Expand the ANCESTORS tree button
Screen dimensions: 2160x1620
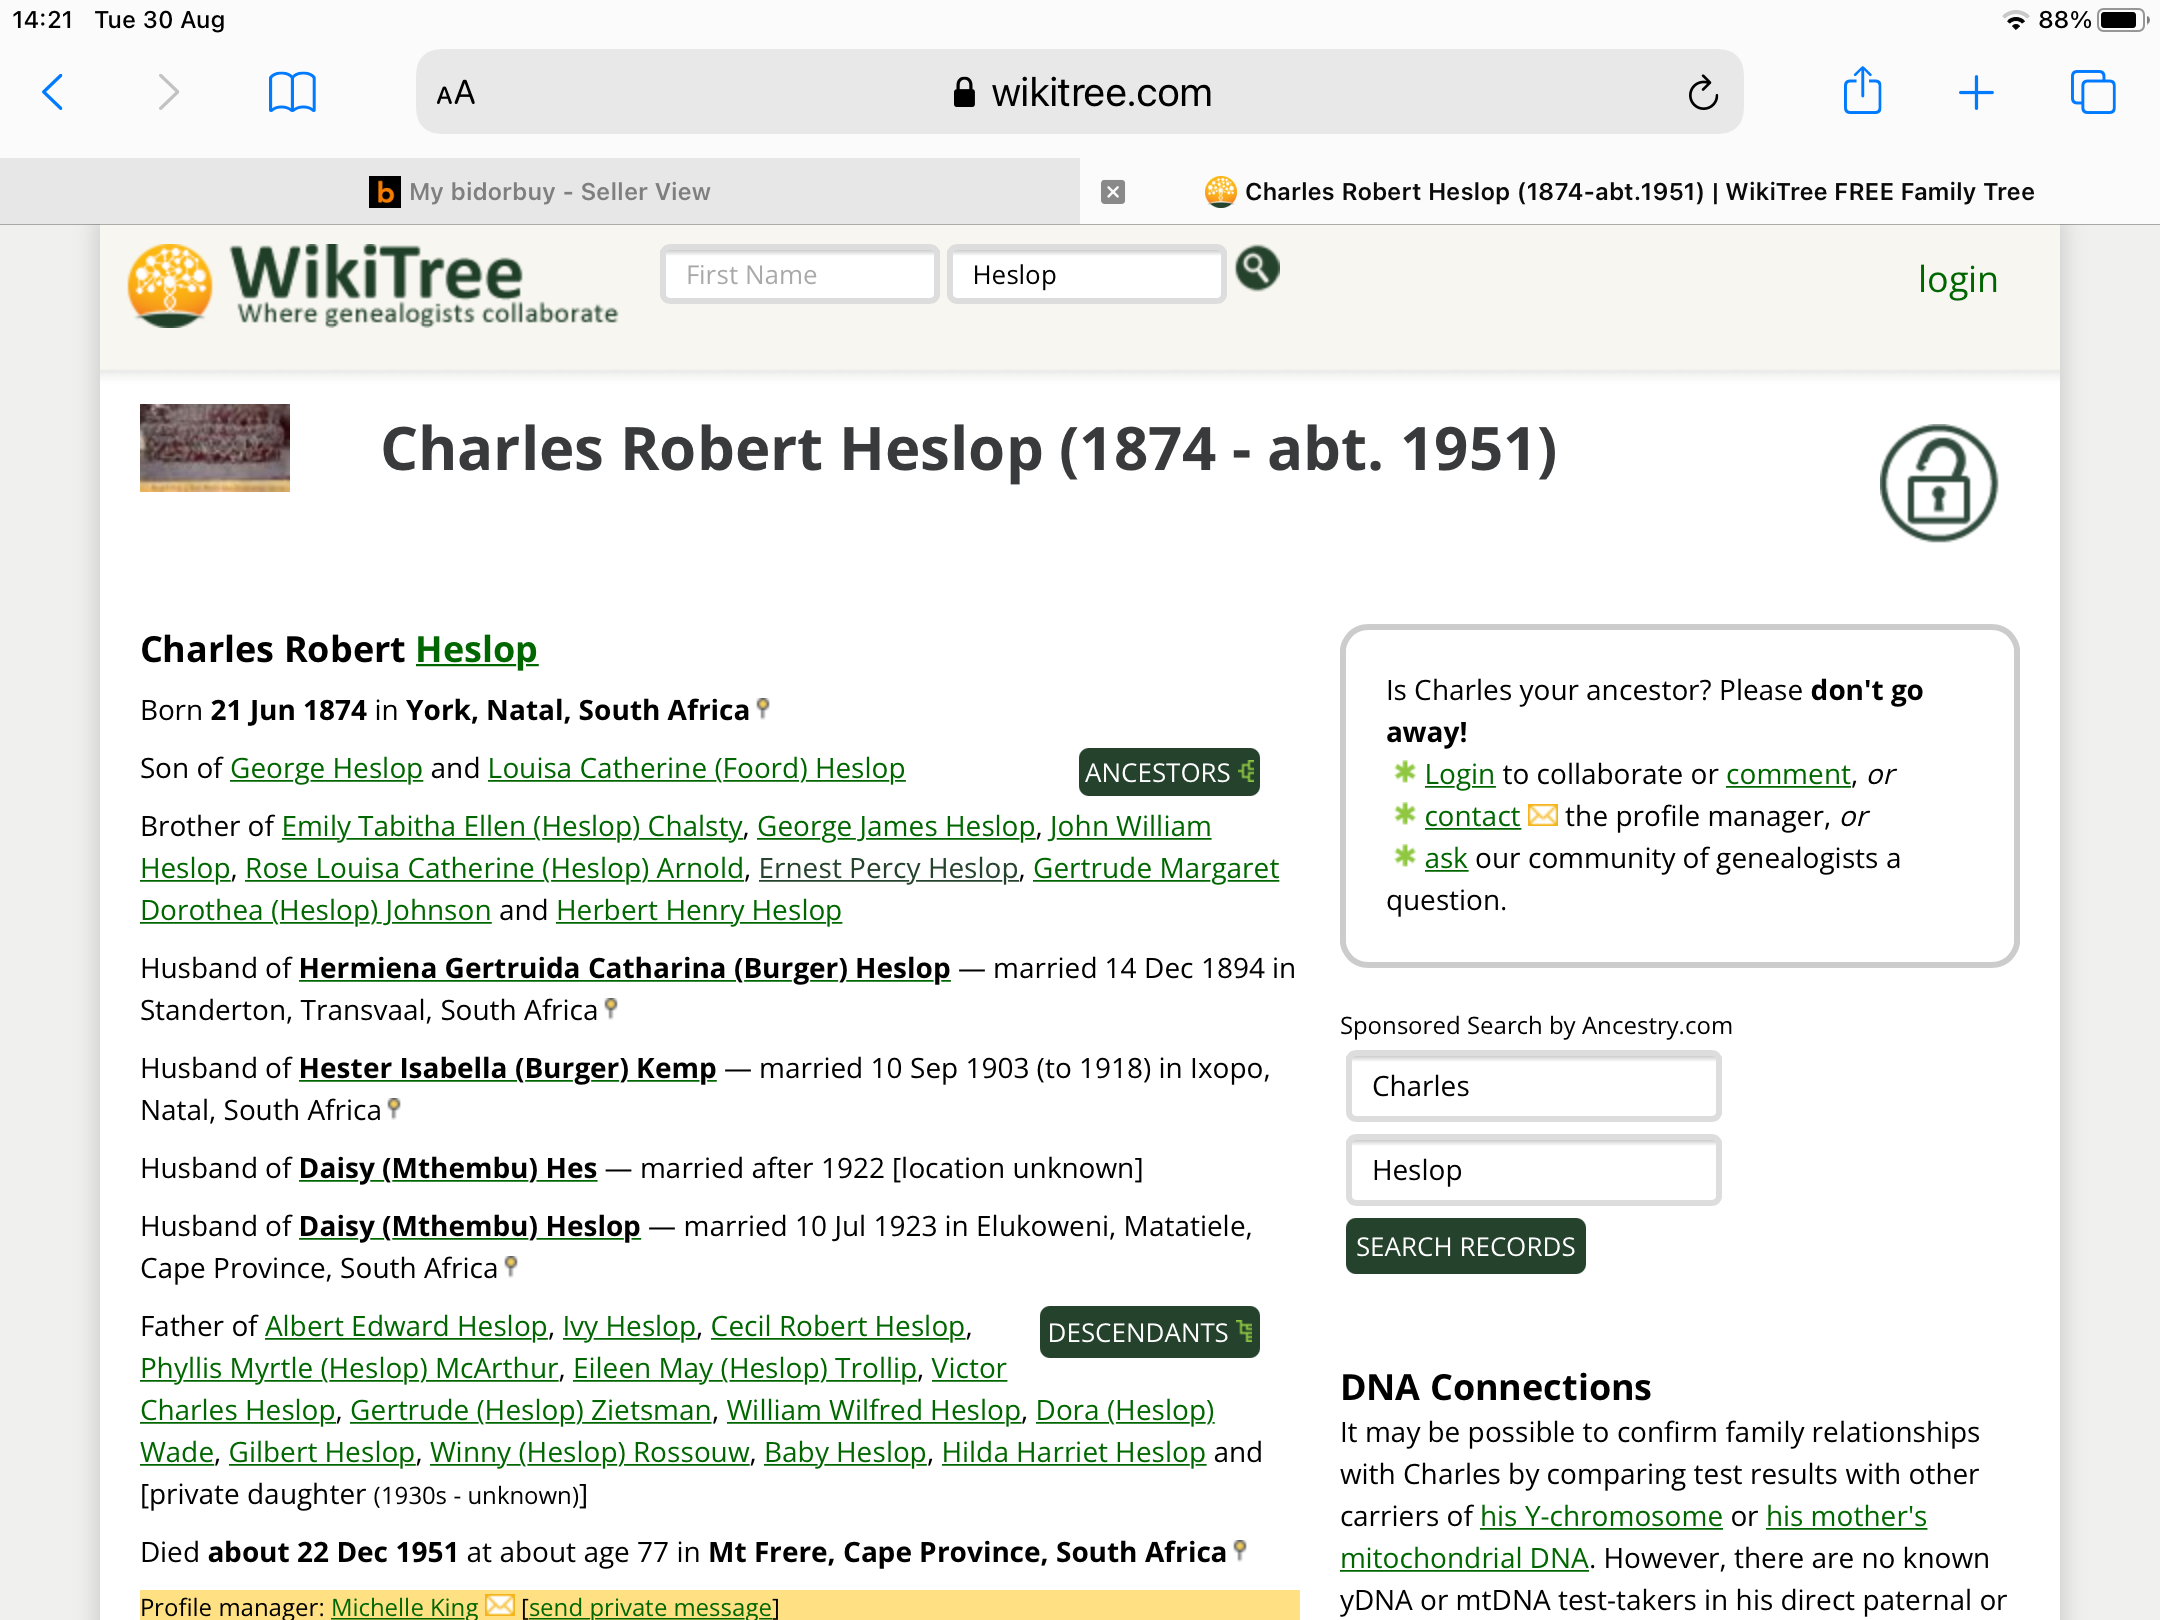click(1168, 772)
